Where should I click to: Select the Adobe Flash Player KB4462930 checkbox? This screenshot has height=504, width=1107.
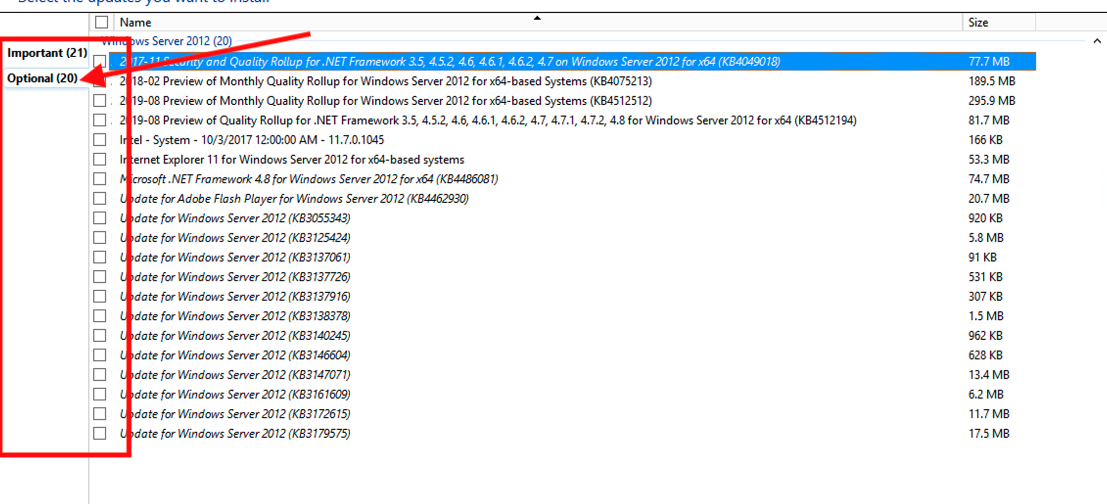coord(100,198)
